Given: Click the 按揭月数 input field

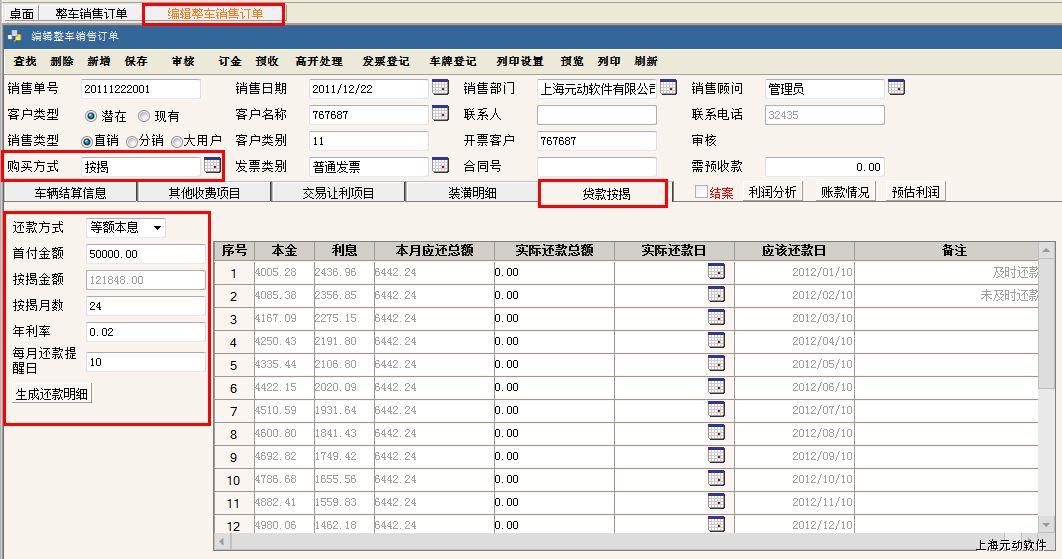Looking at the screenshot, I should tap(145, 306).
